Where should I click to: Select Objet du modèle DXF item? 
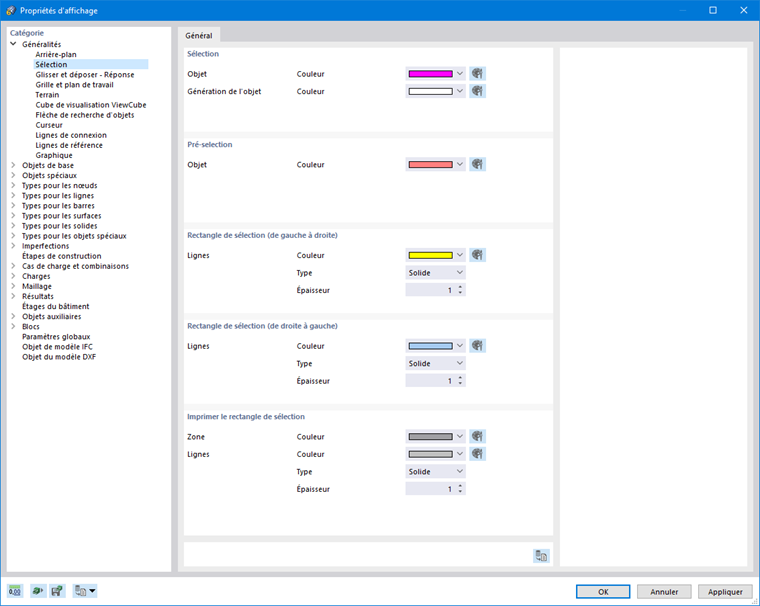click(59, 357)
